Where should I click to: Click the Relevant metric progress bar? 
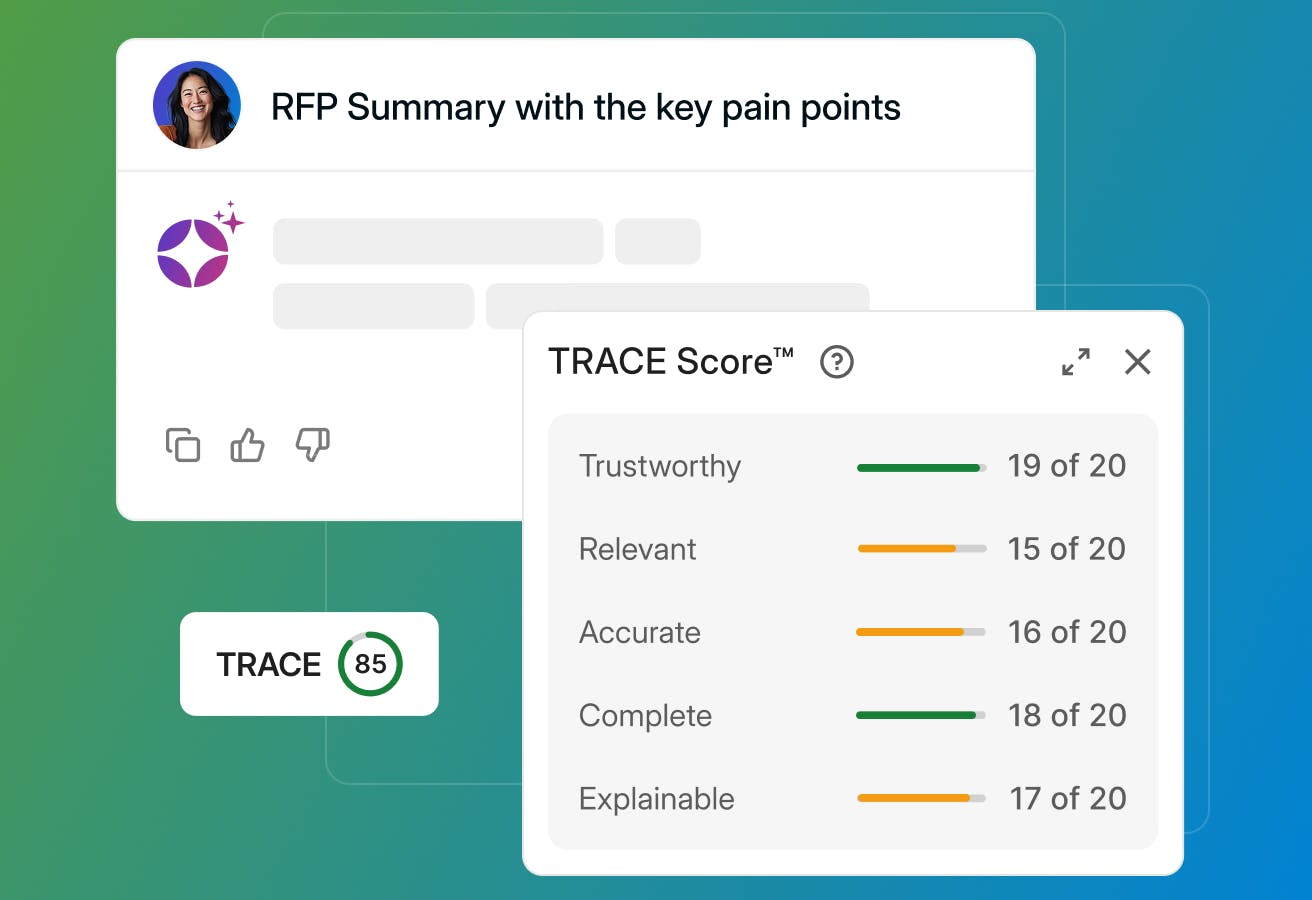tap(920, 548)
